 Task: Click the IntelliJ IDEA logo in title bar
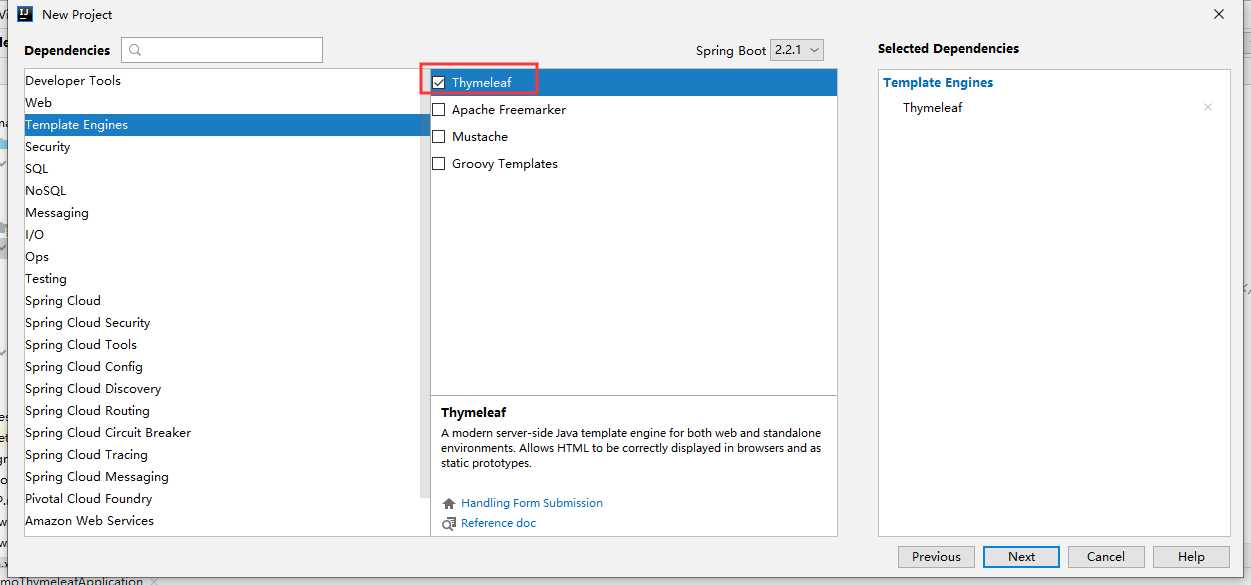click(24, 15)
